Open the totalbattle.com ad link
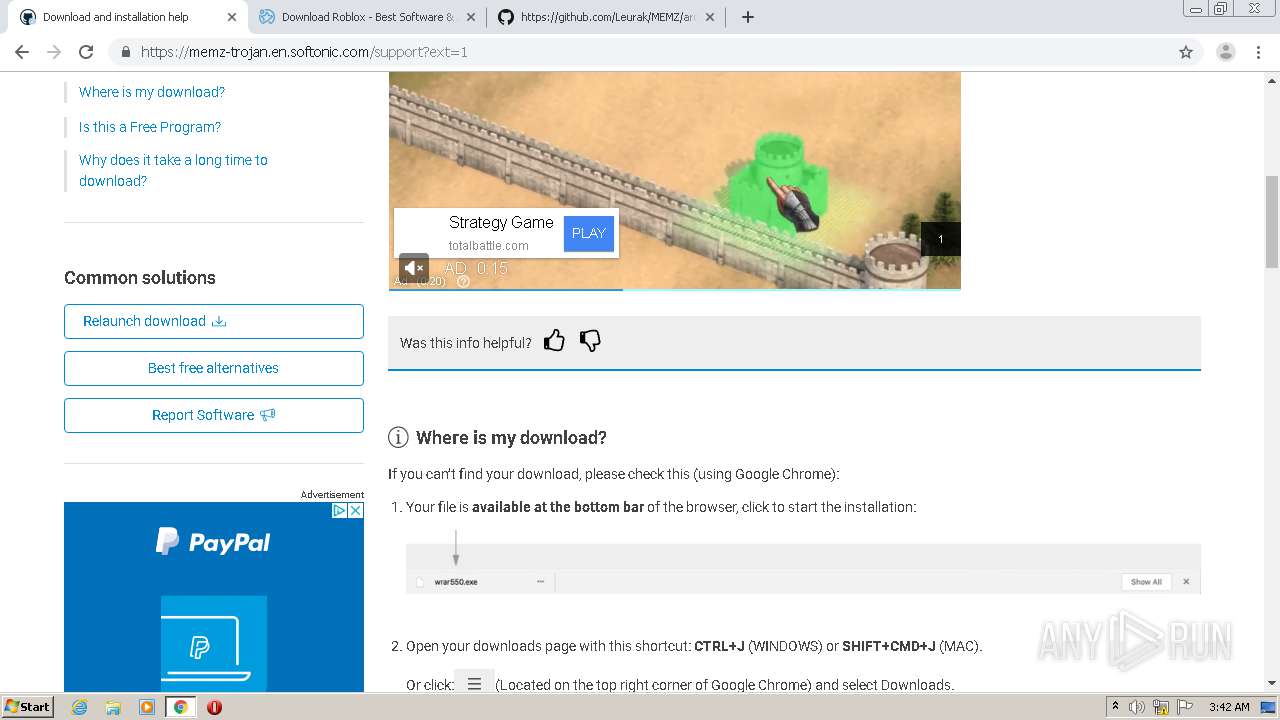This screenshot has height=720, width=1280. coord(488,245)
